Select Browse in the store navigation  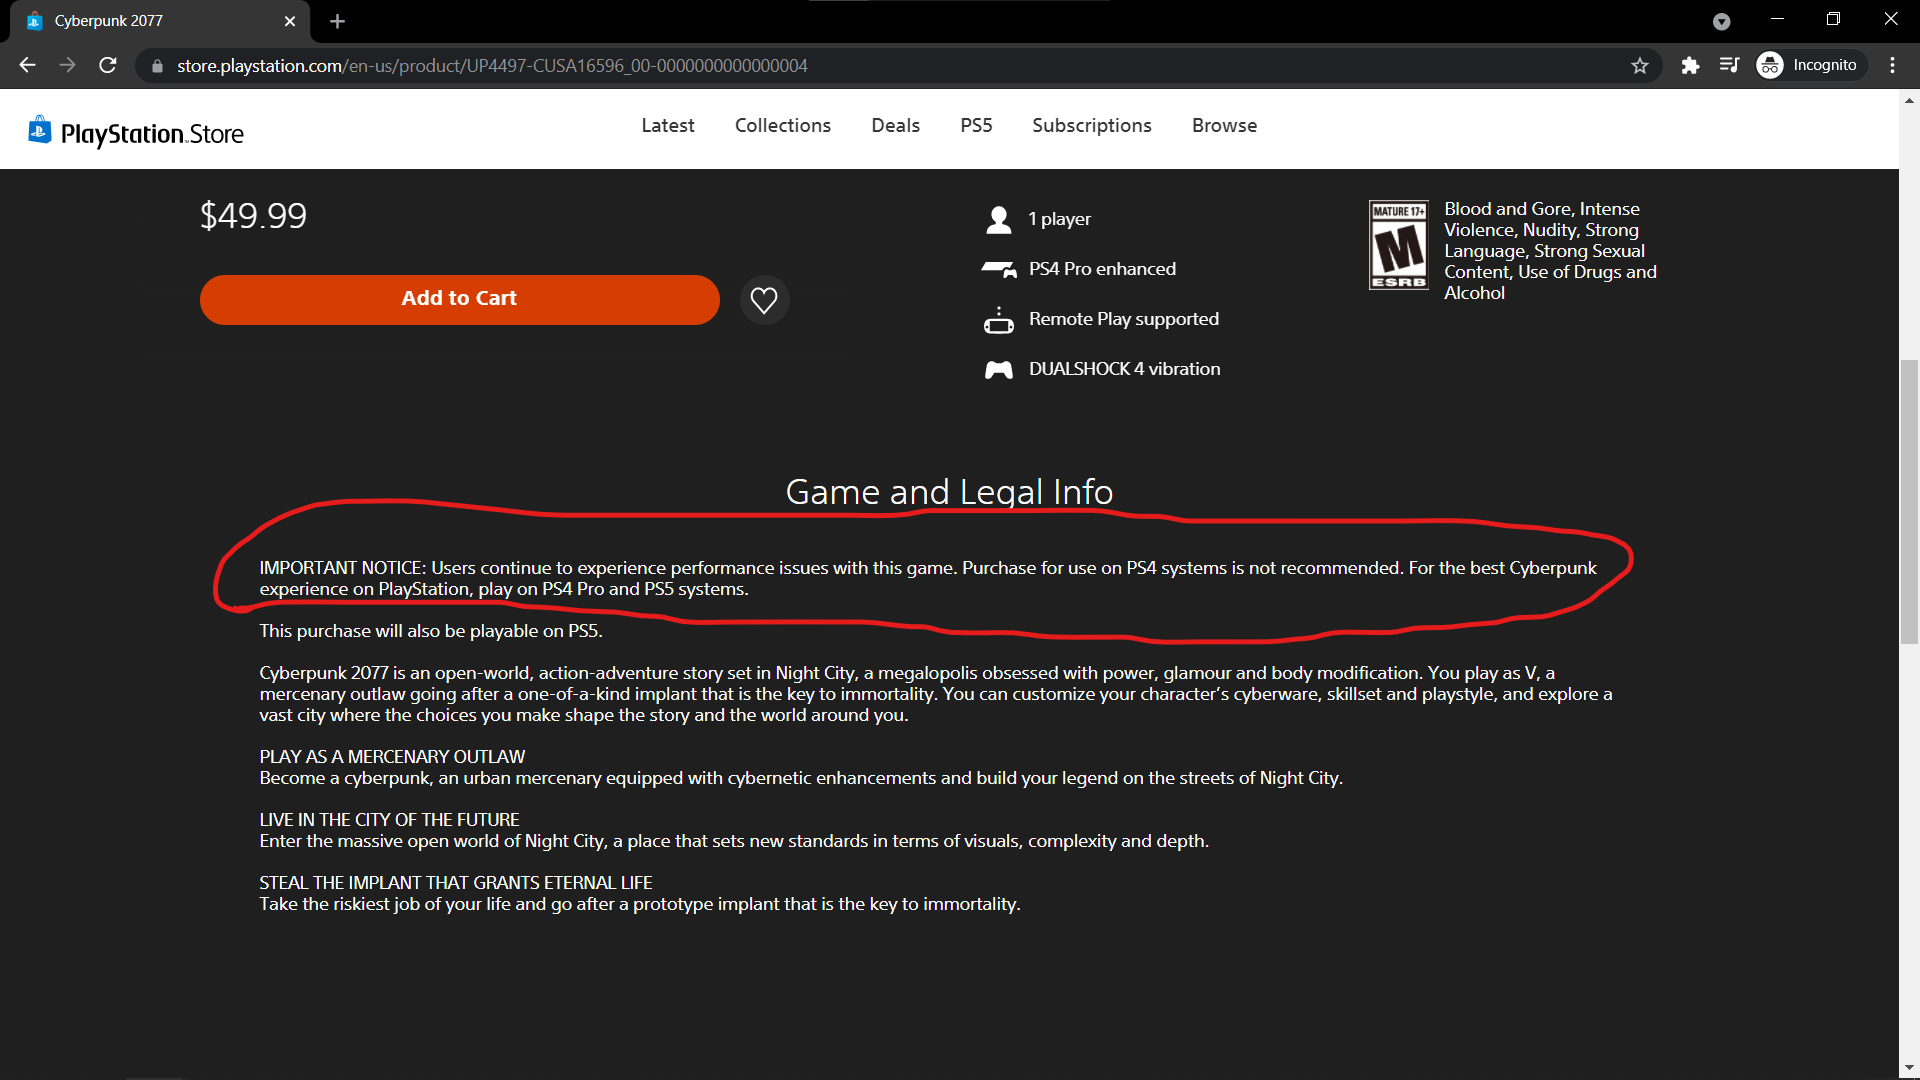click(x=1224, y=126)
